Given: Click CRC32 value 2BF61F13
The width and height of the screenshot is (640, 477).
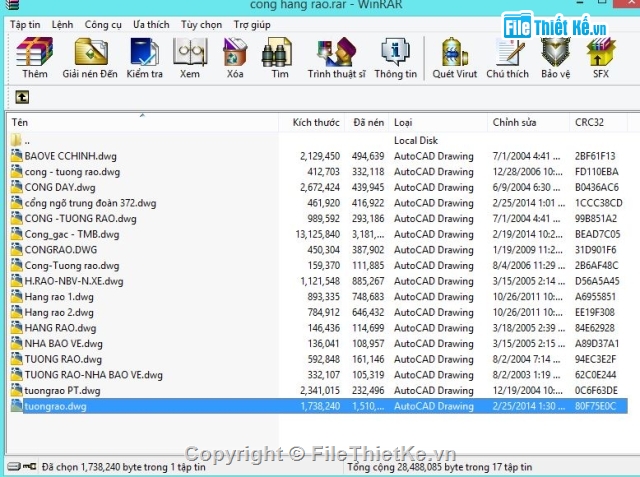Looking at the screenshot, I should point(595,156).
